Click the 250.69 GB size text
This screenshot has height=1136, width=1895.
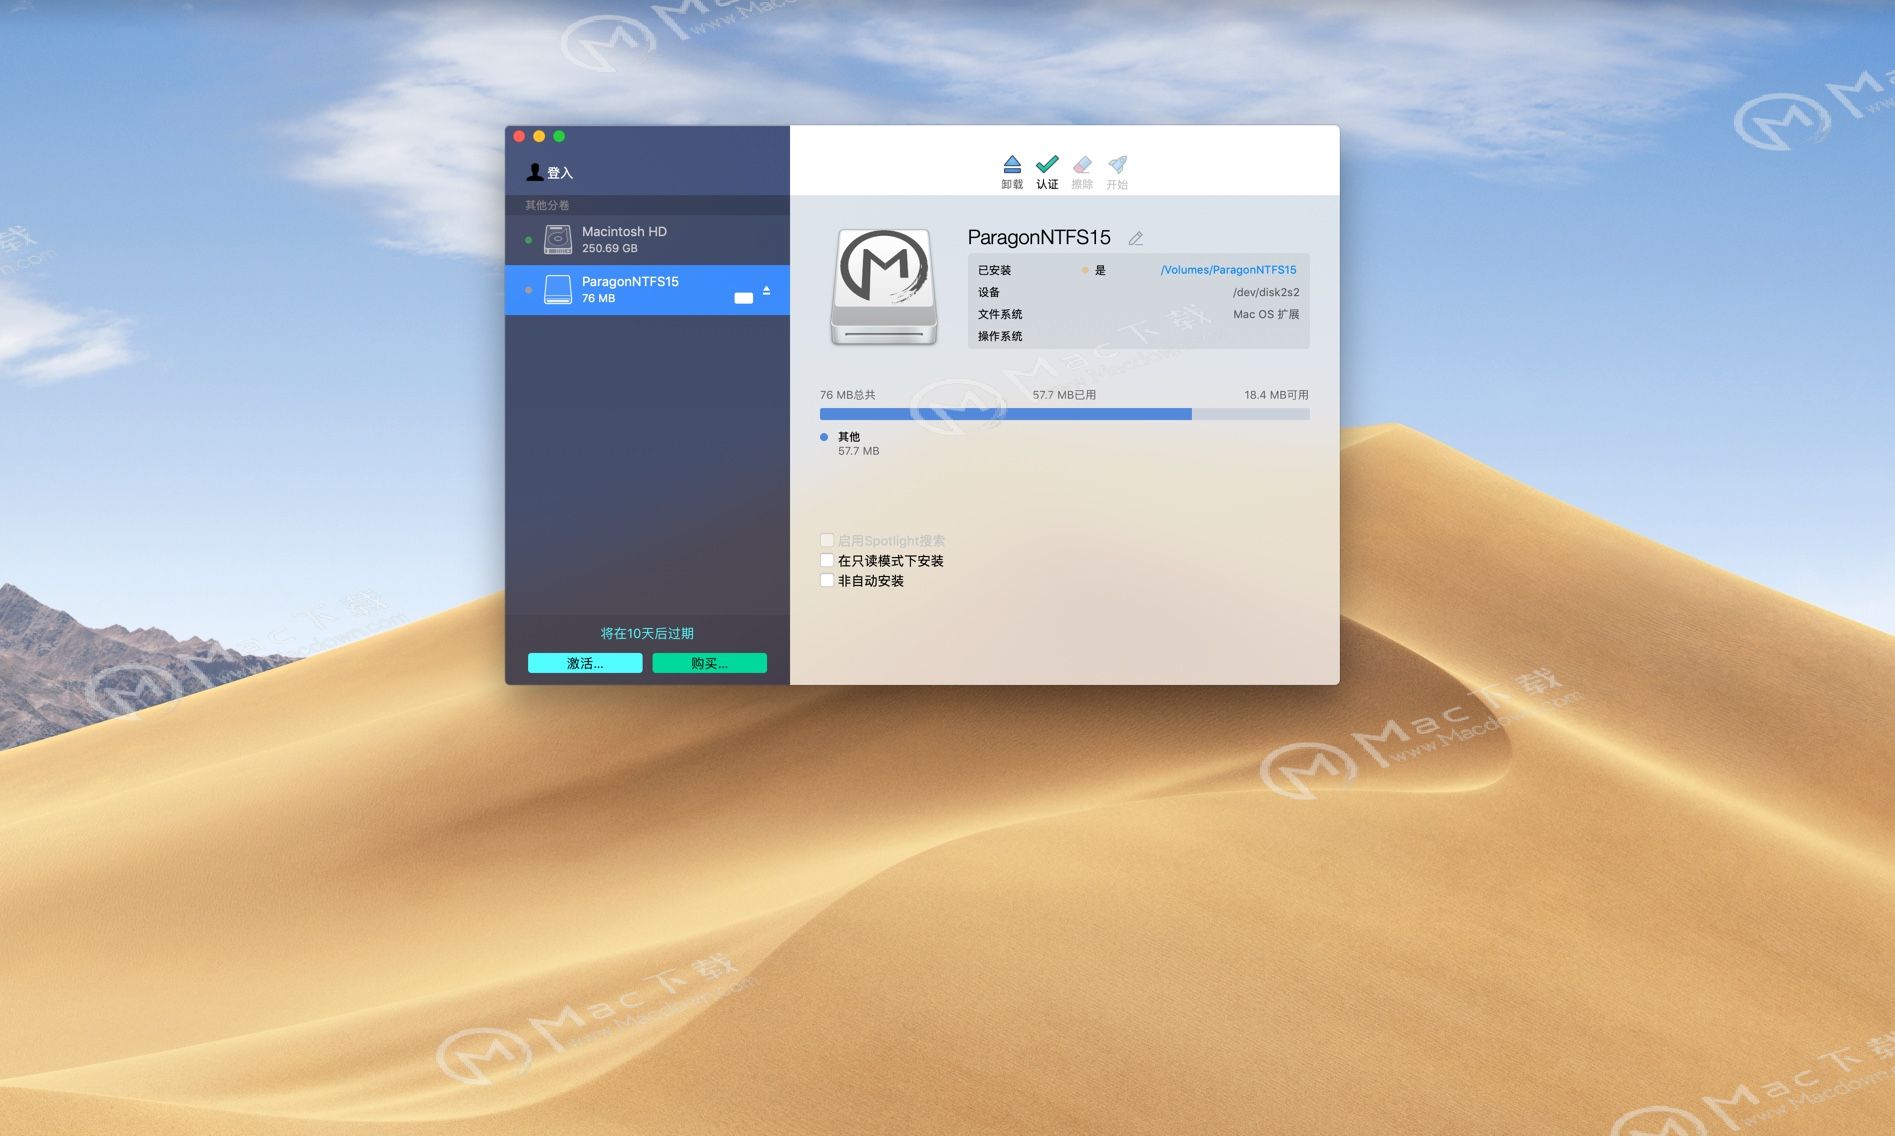pos(610,248)
